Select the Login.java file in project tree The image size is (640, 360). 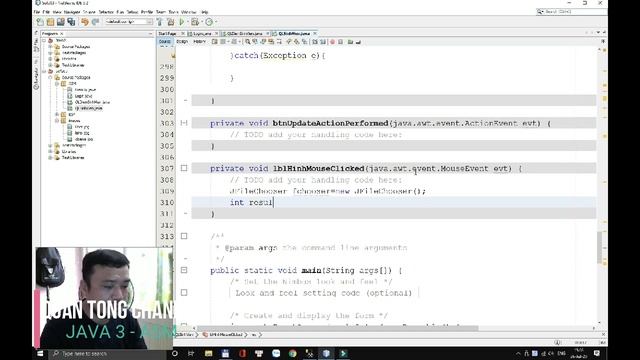click(84, 96)
